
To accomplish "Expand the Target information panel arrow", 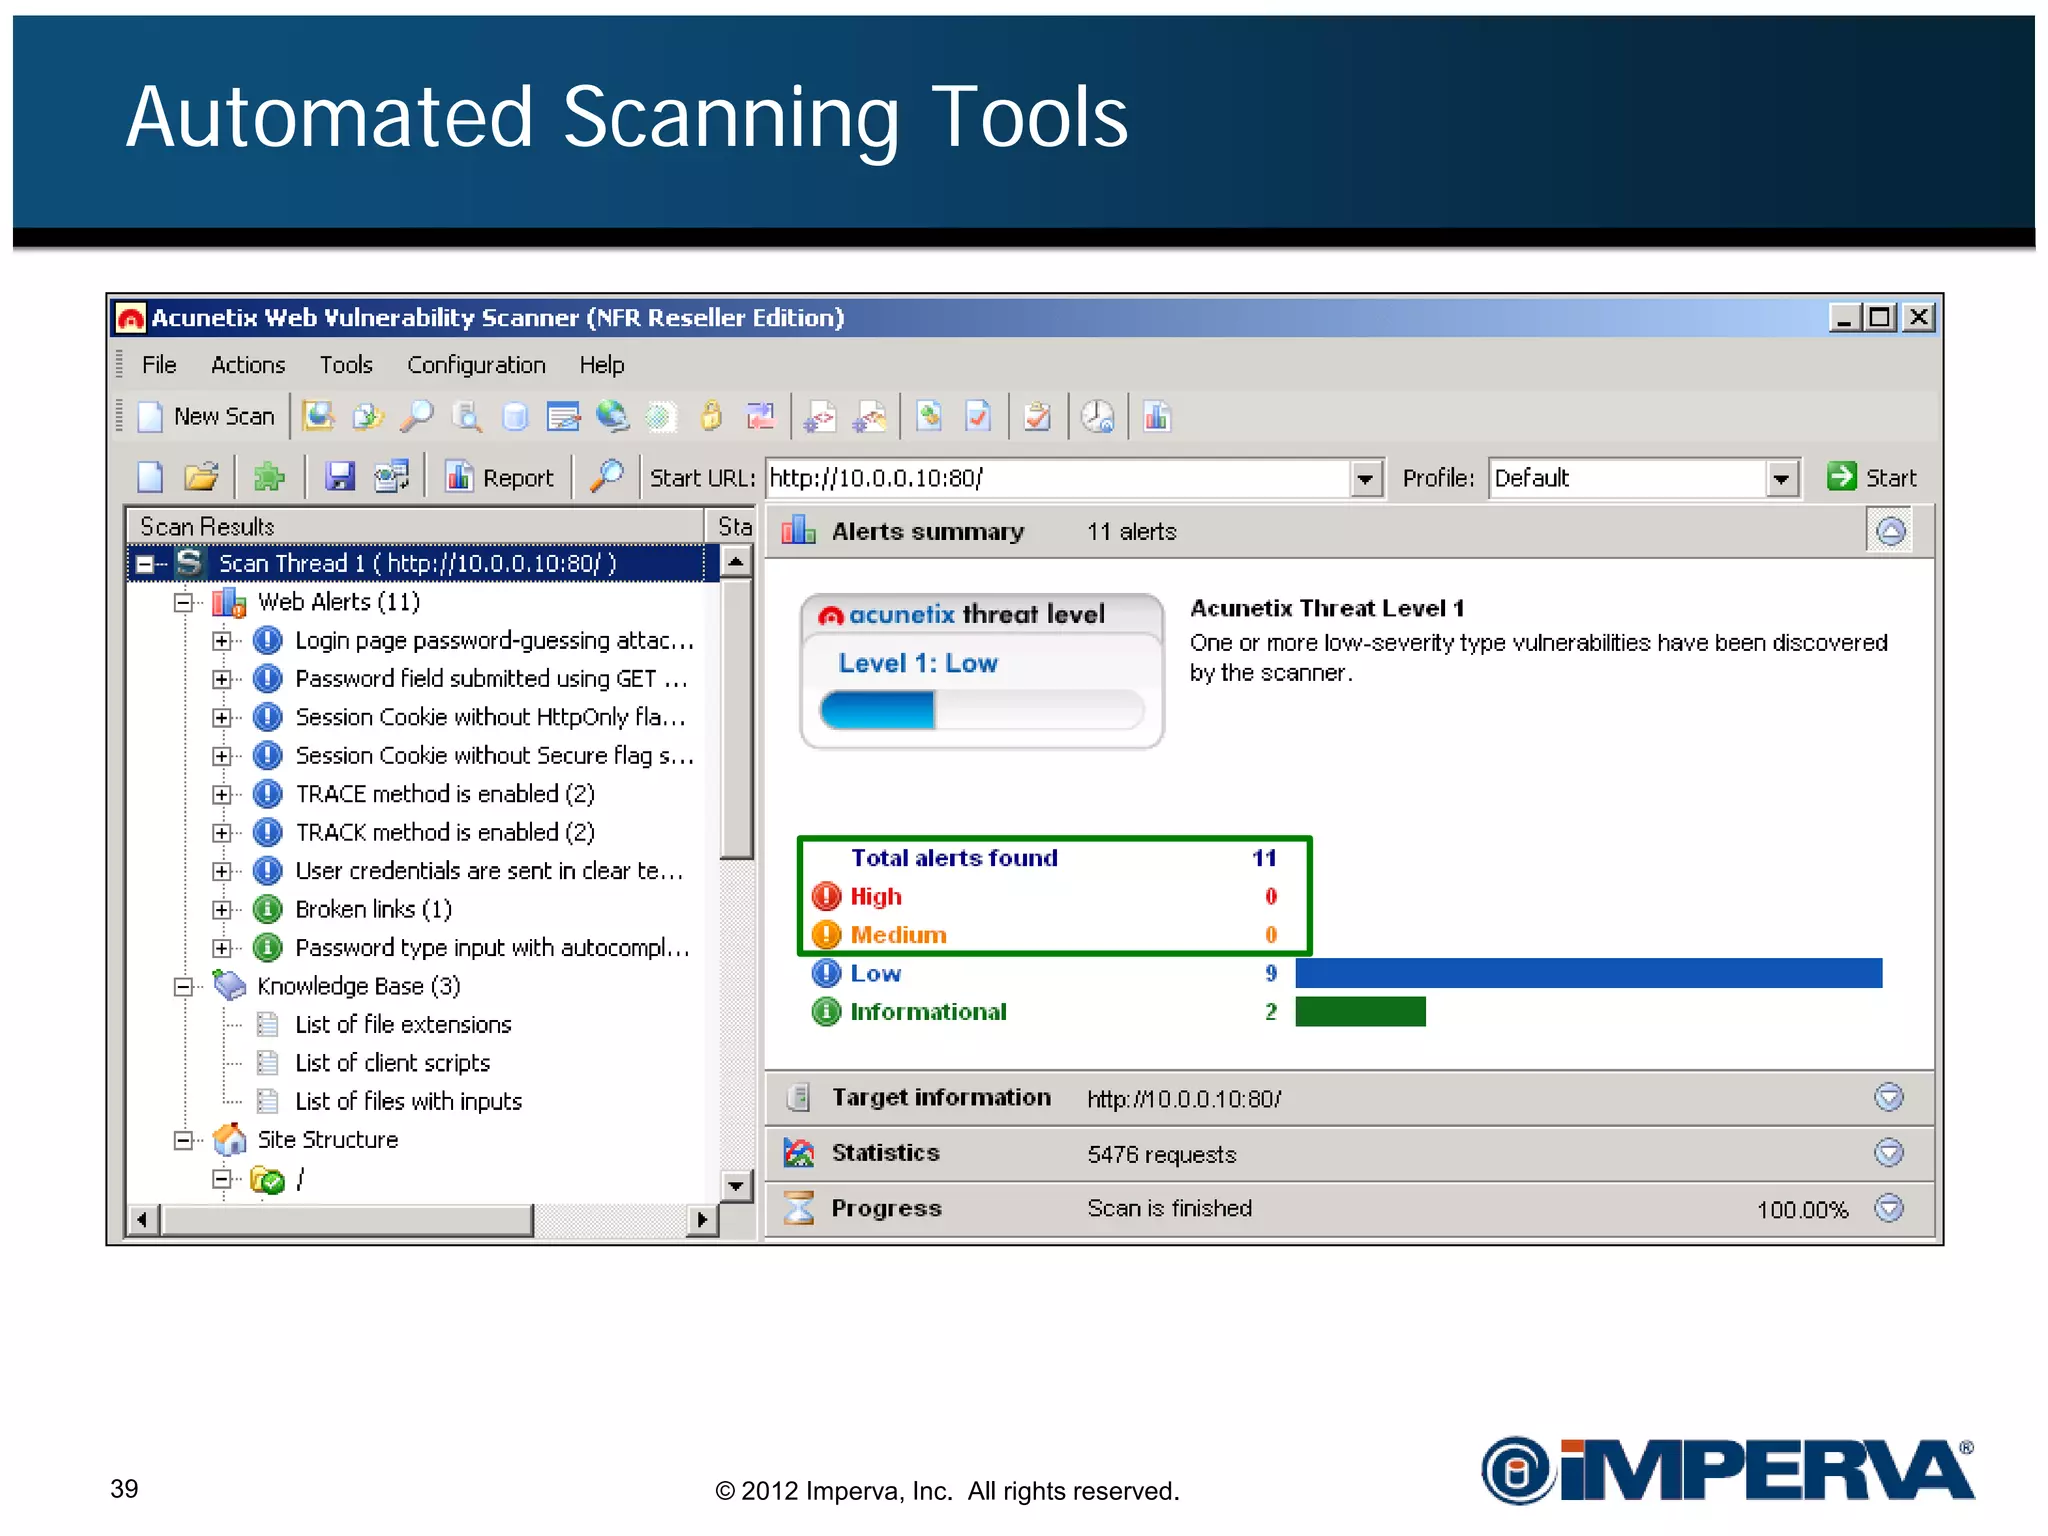I will 1888,1098.
